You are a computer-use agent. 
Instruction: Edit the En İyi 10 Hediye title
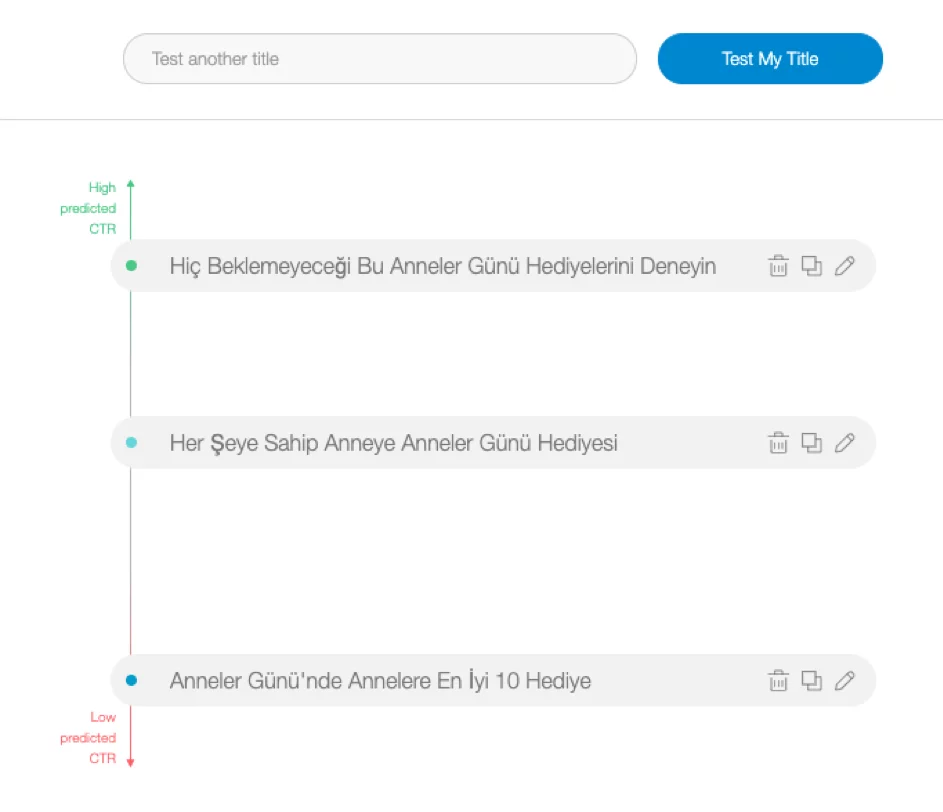(x=844, y=680)
